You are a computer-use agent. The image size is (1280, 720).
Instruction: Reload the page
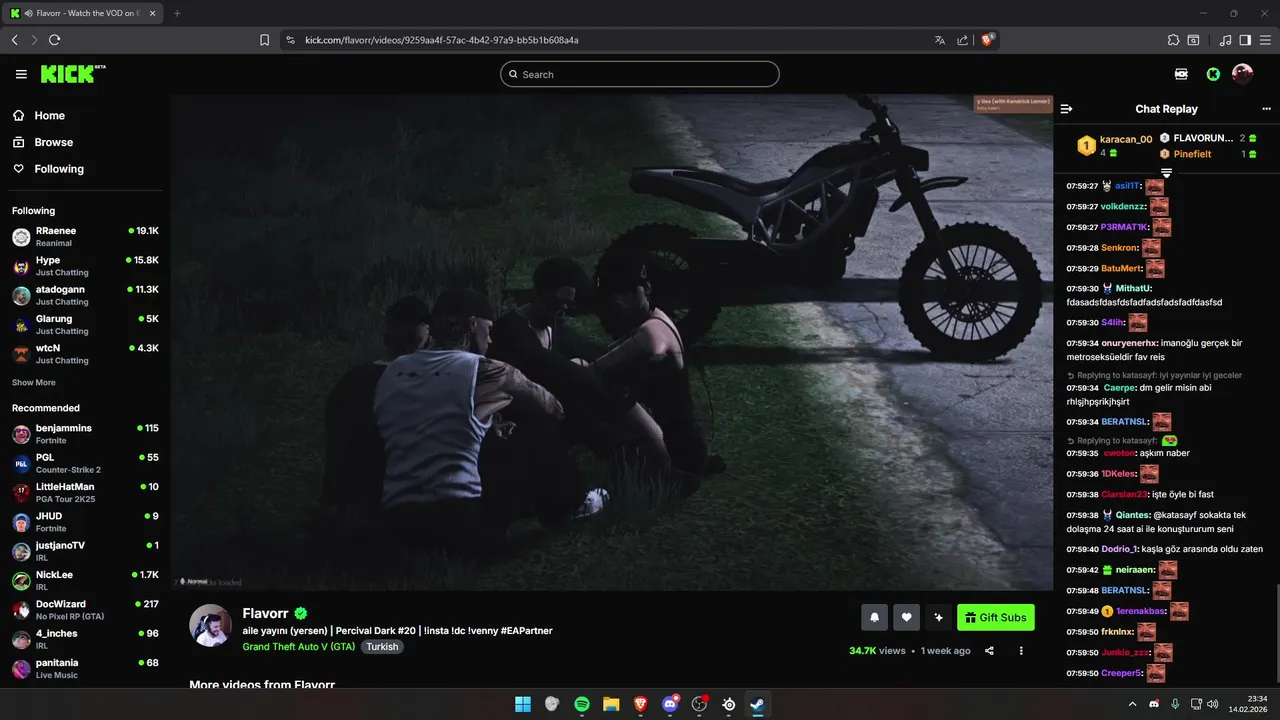click(54, 40)
